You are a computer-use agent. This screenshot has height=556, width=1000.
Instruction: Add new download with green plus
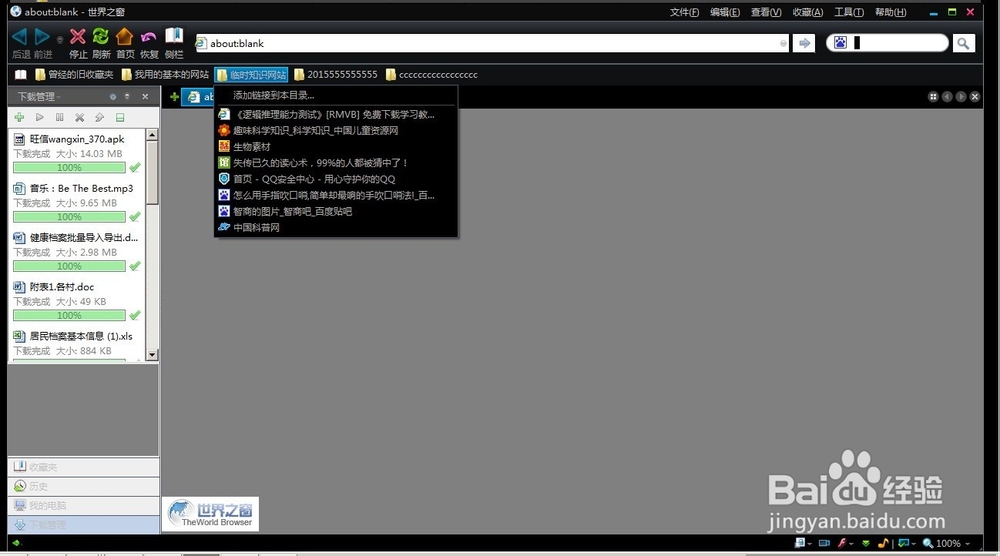point(19,117)
